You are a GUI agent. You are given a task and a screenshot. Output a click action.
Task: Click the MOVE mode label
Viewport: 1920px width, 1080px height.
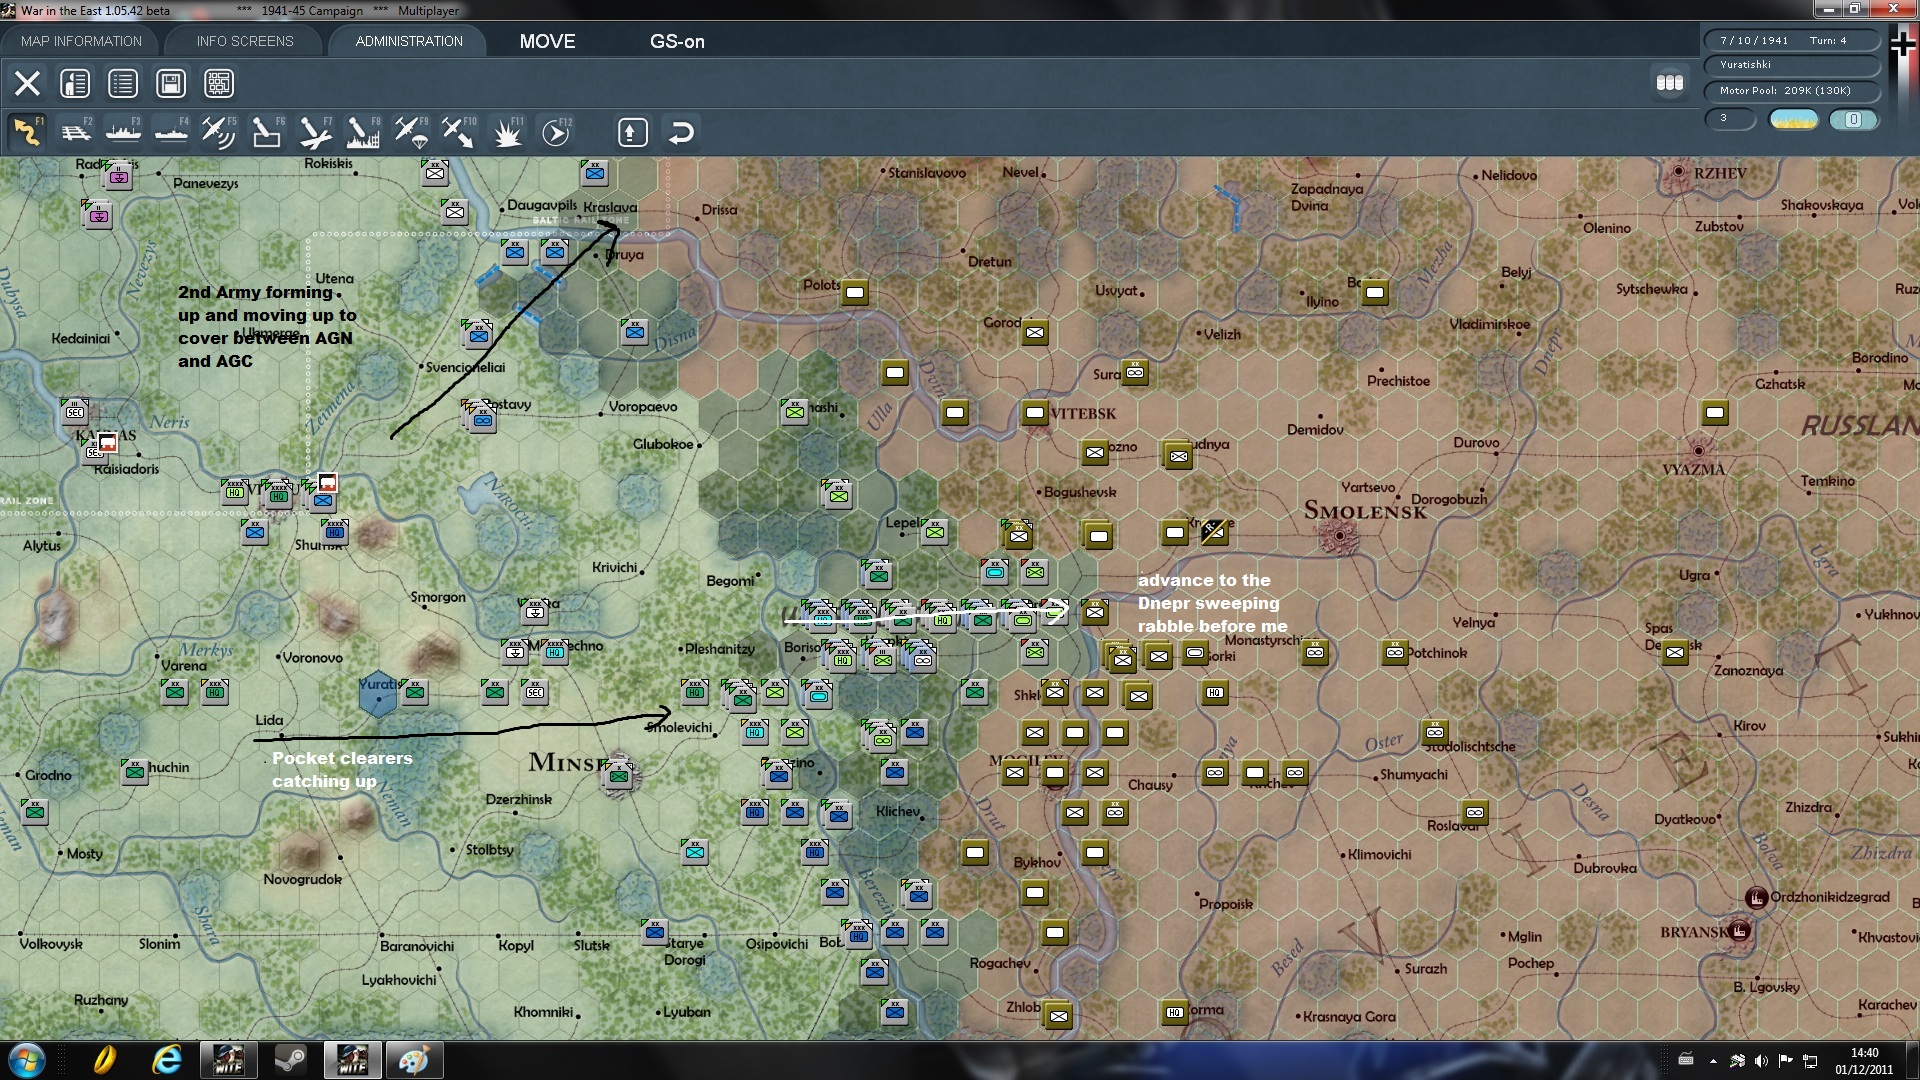pyautogui.click(x=547, y=41)
